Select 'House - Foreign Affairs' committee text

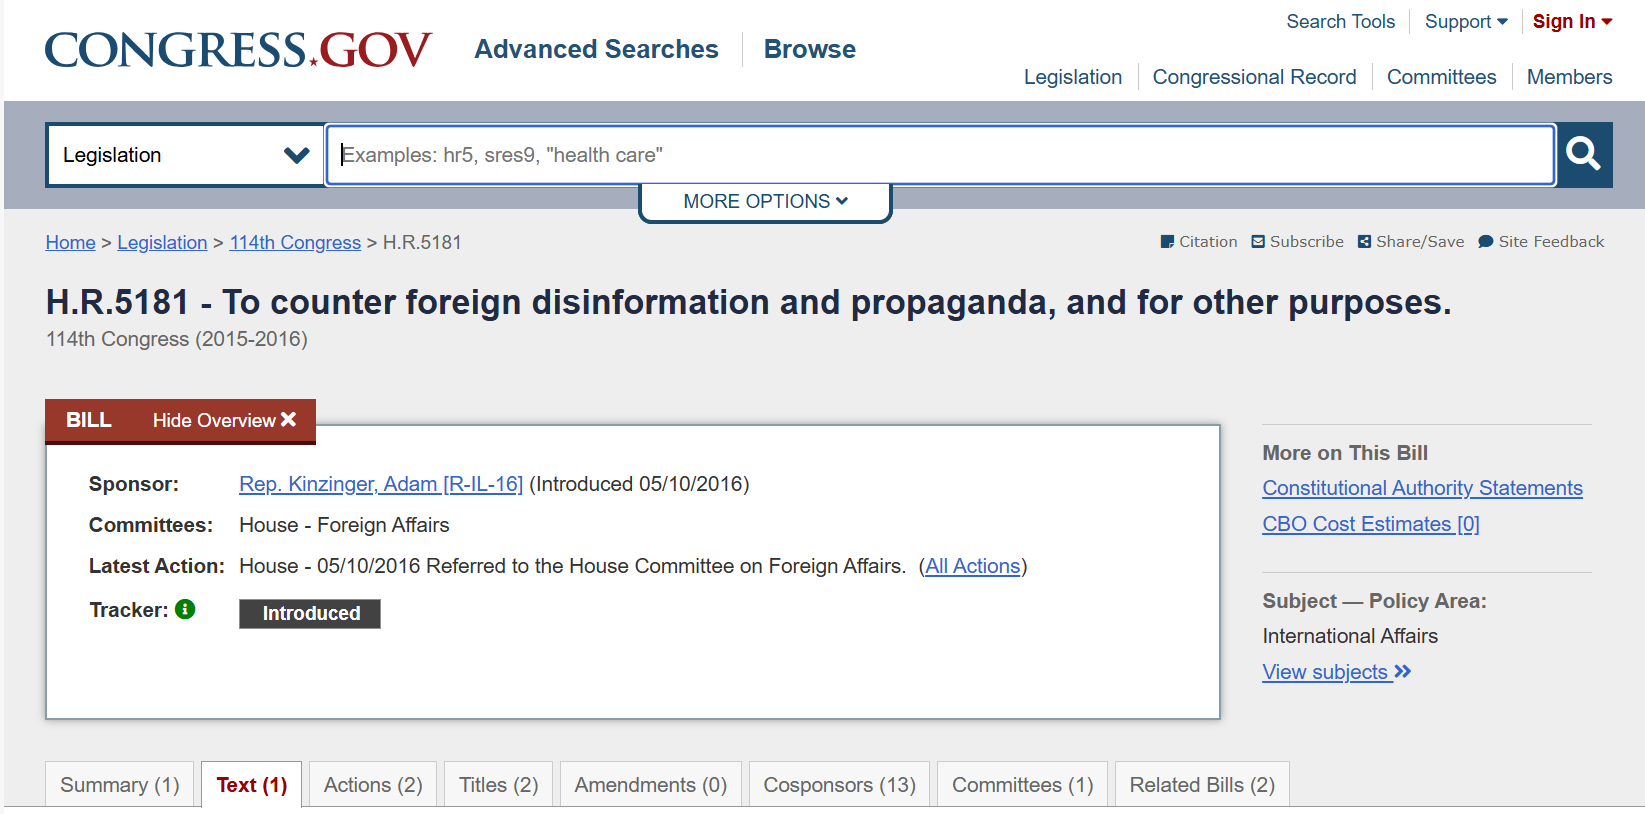coord(344,525)
